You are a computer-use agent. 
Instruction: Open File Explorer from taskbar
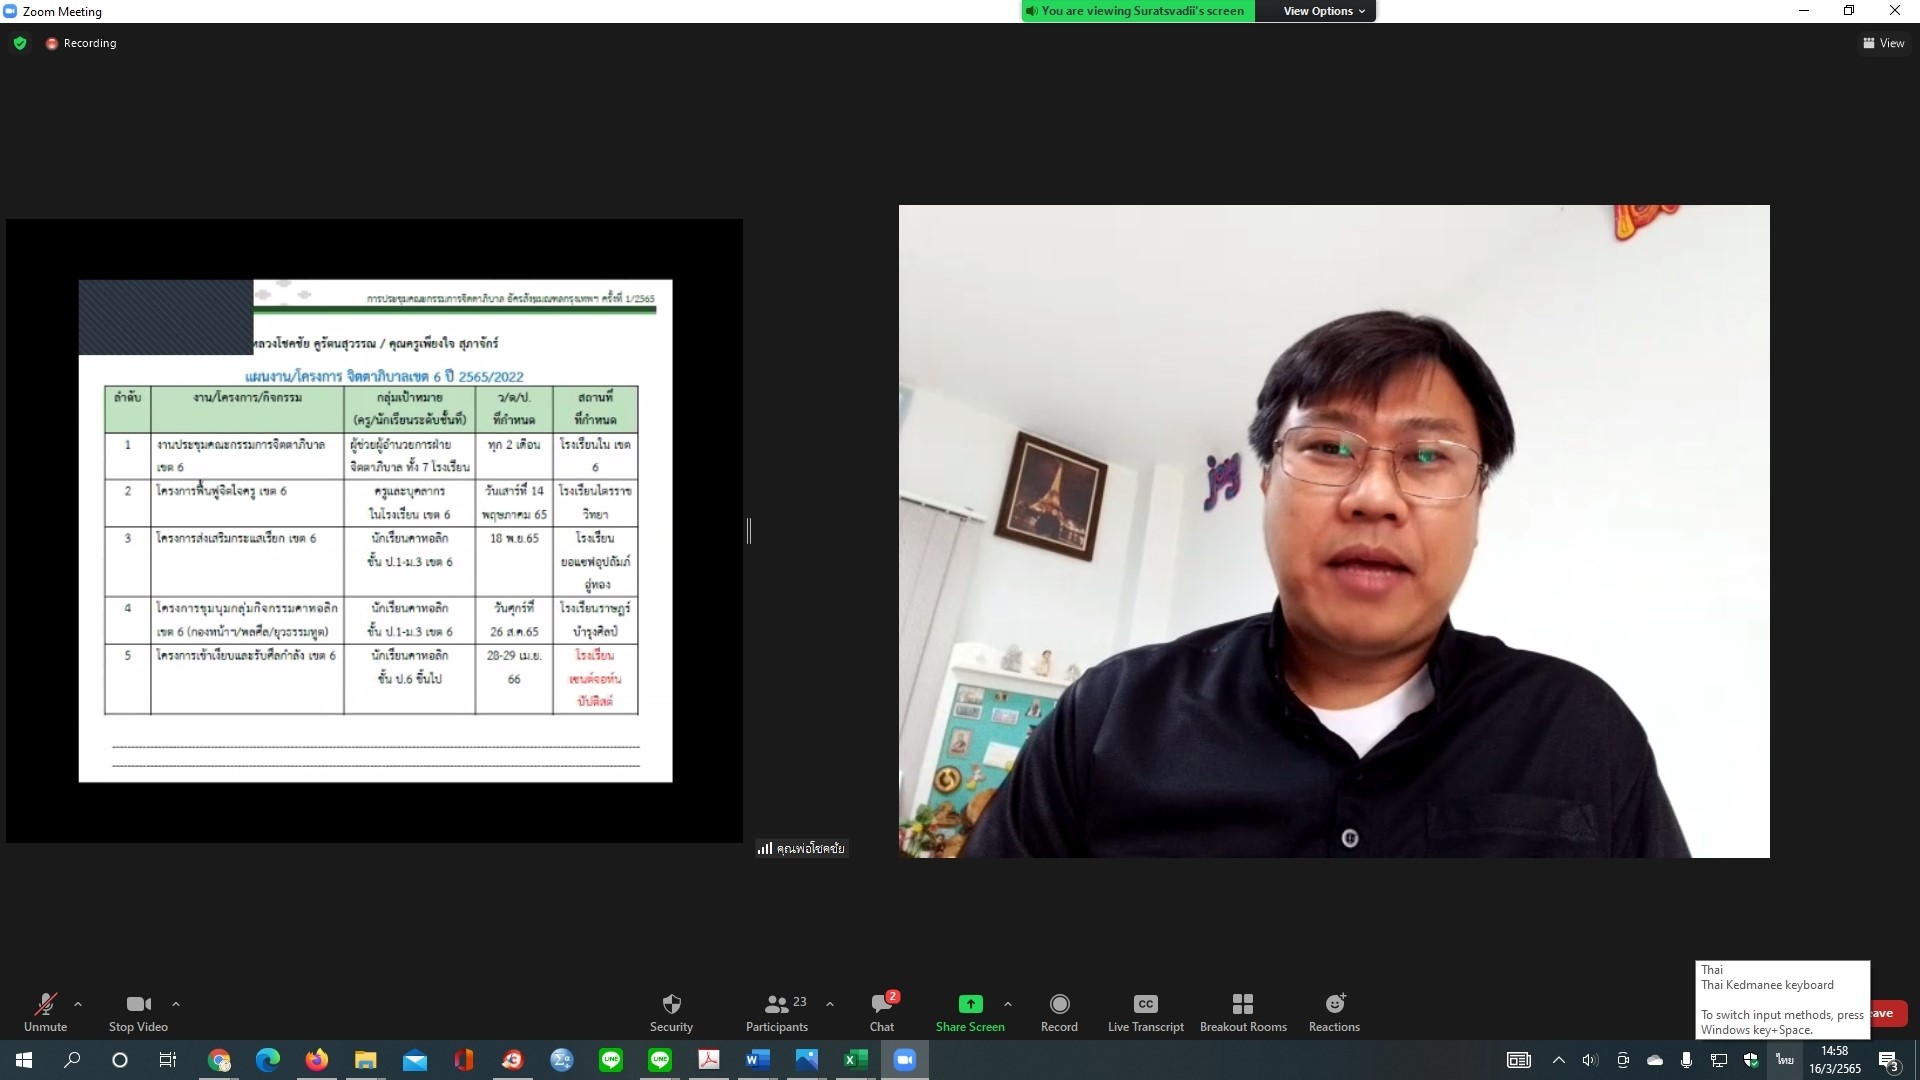pyautogui.click(x=366, y=1060)
